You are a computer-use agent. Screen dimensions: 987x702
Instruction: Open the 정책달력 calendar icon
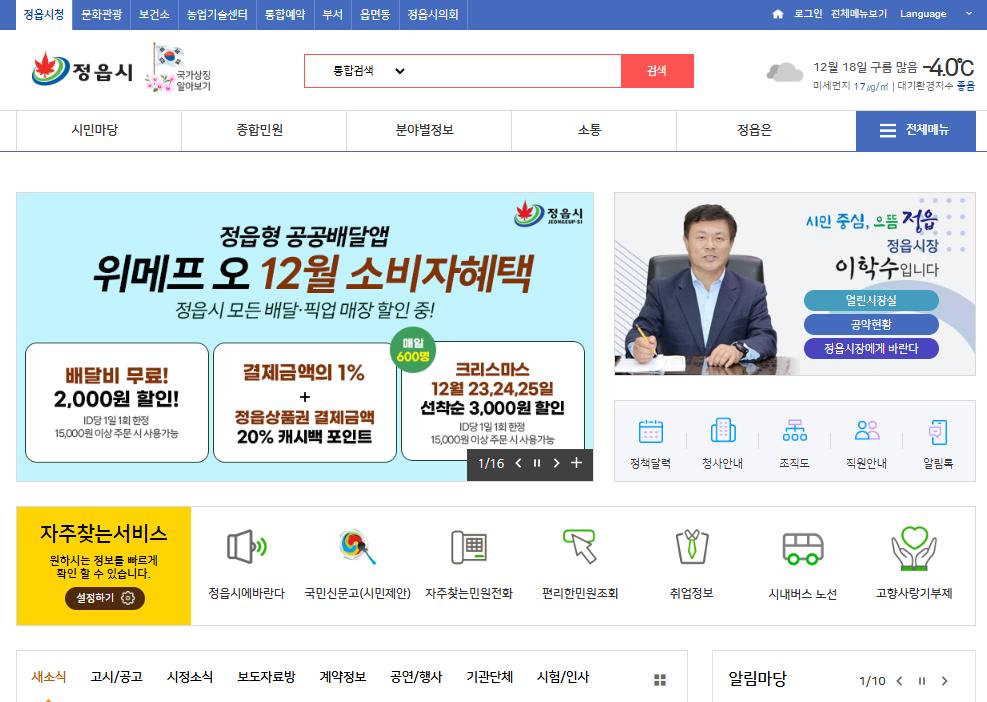click(650, 432)
